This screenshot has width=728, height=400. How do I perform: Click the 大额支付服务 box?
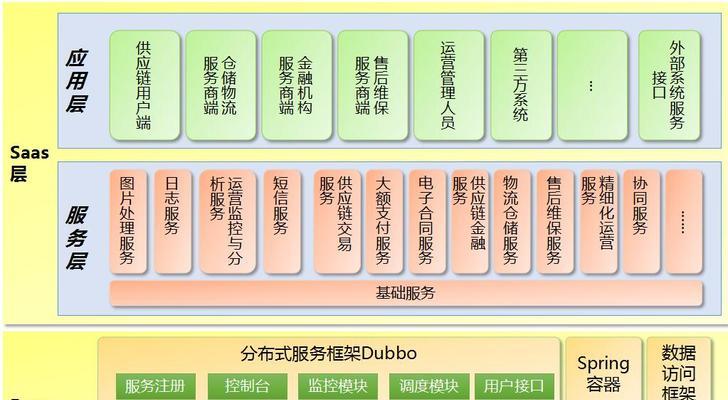[x=384, y=222]
